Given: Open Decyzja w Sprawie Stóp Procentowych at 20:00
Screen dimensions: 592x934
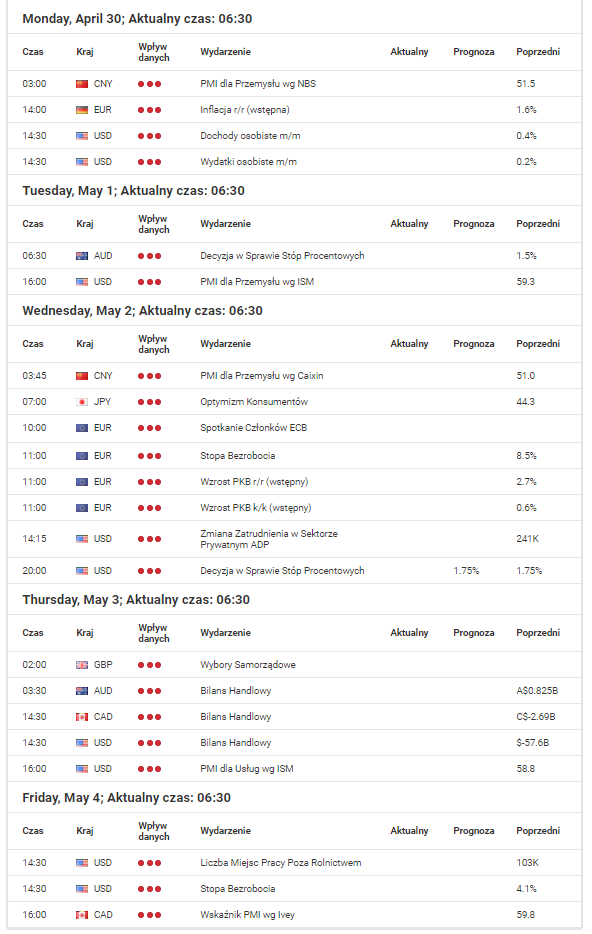Looking at the screenshot, I should tap(282, 571).
